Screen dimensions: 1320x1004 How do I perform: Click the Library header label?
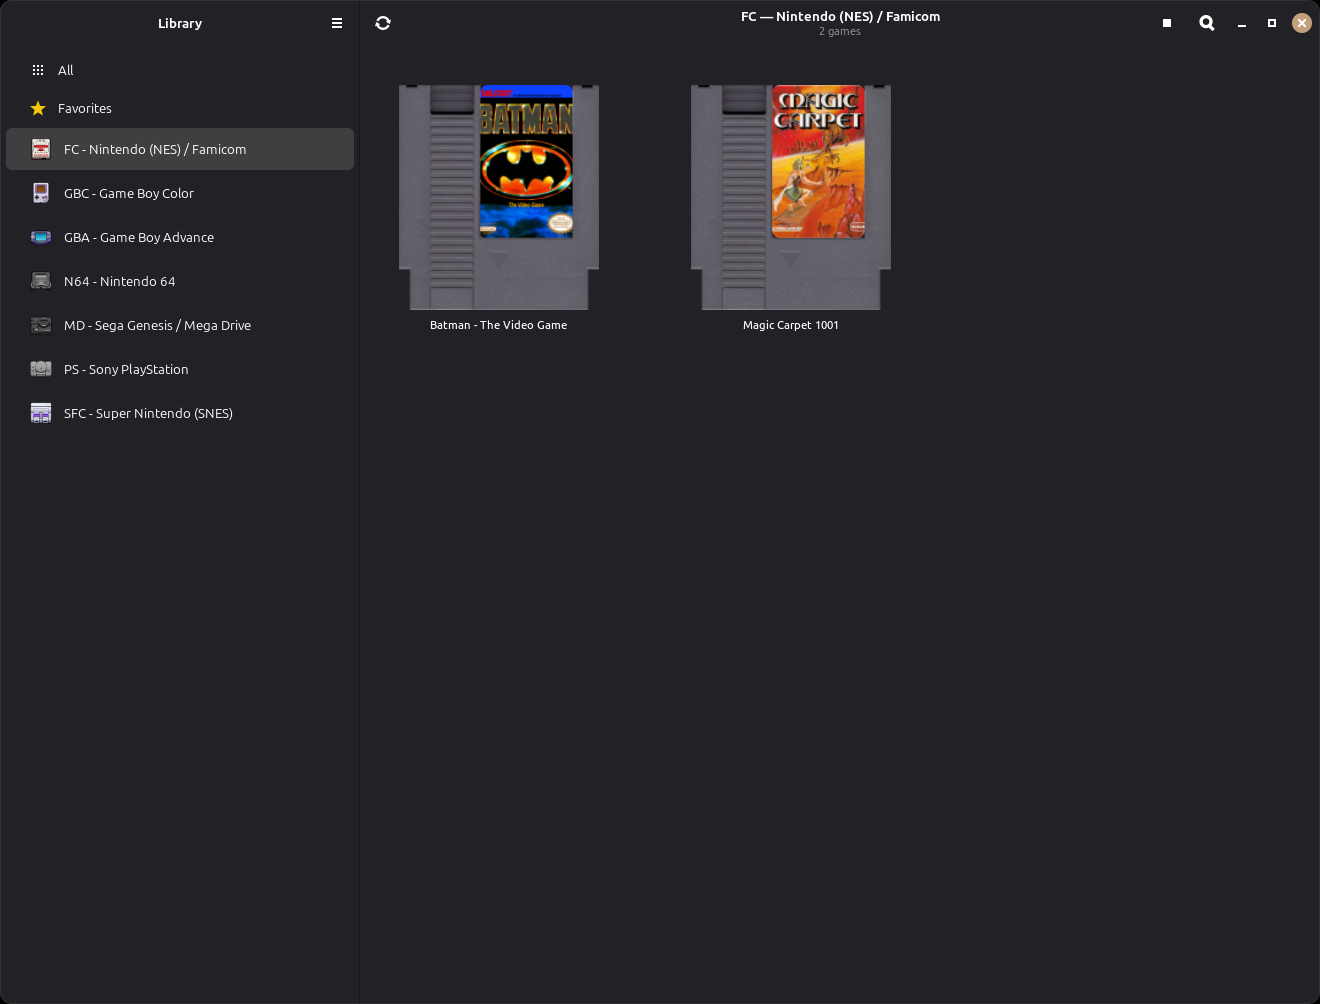[180, 23]
